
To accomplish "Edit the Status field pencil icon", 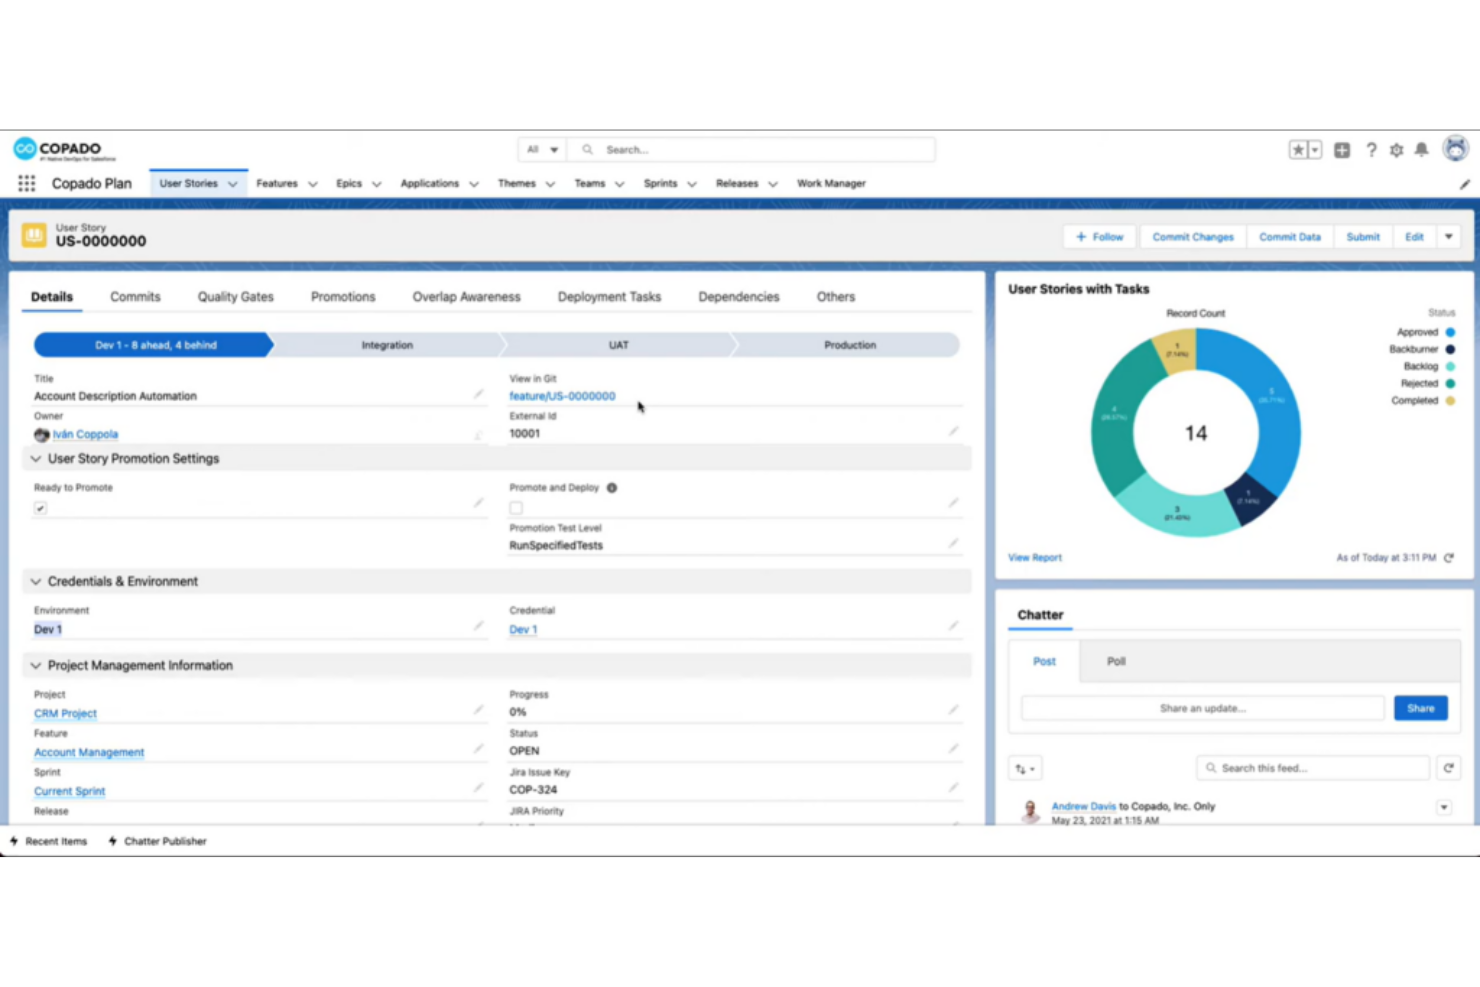I will [x=953, y=748].
